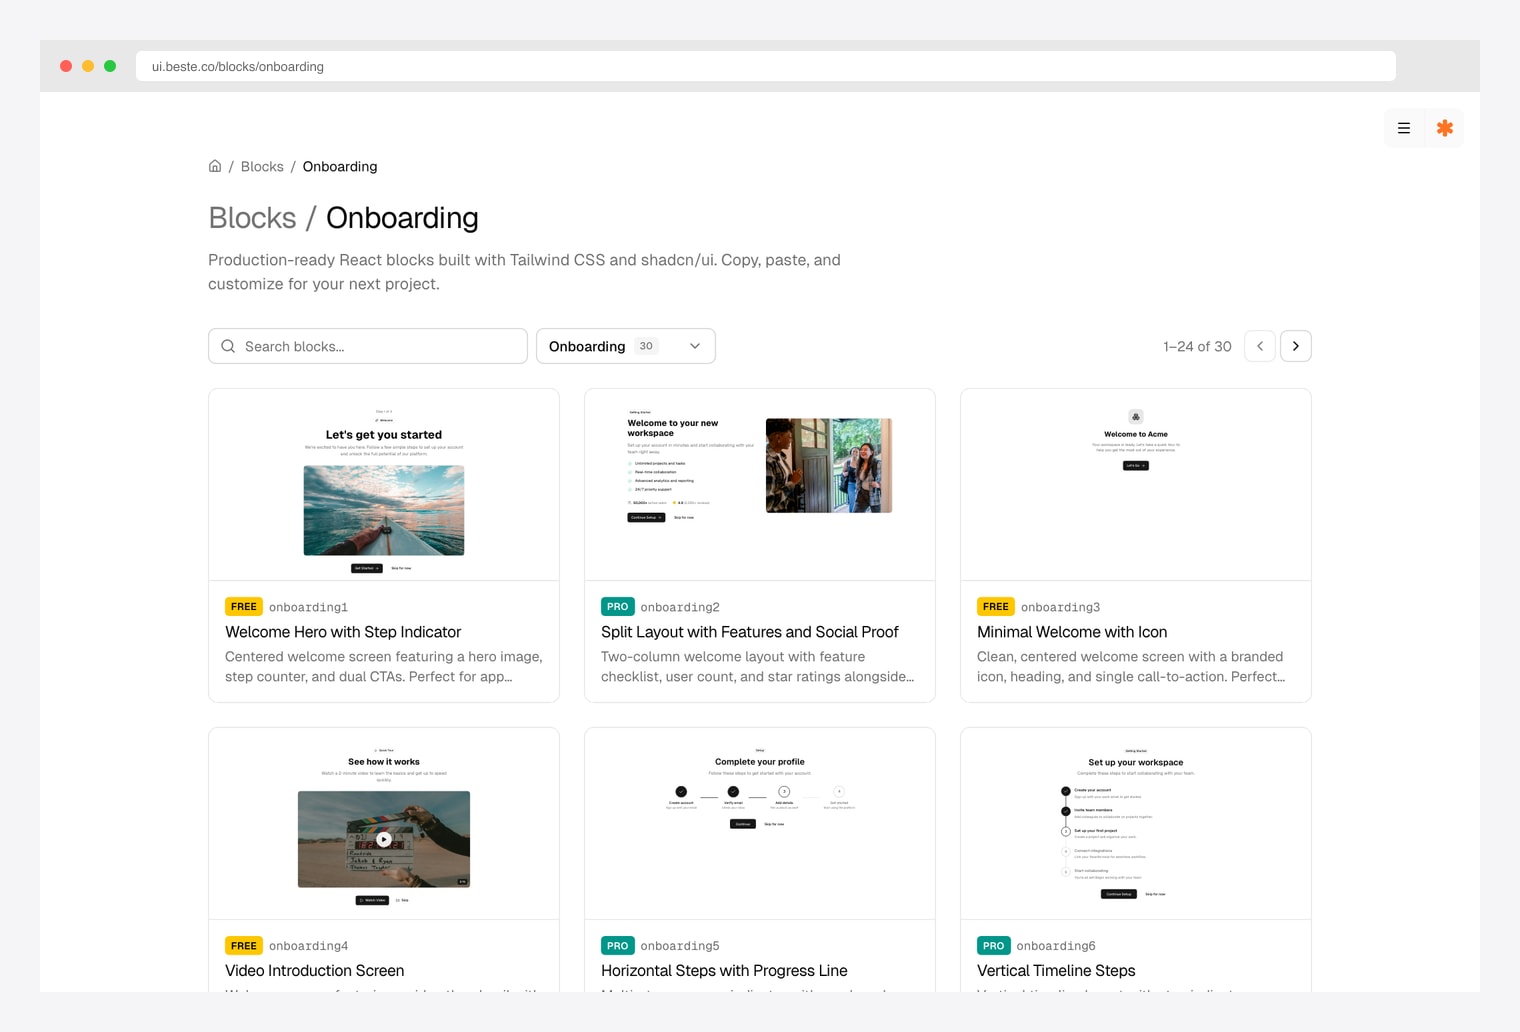Click the Blocks / Onboarding page heading
The width and height of the screenshot is (1520, 1032).
[x=343, y=218]
